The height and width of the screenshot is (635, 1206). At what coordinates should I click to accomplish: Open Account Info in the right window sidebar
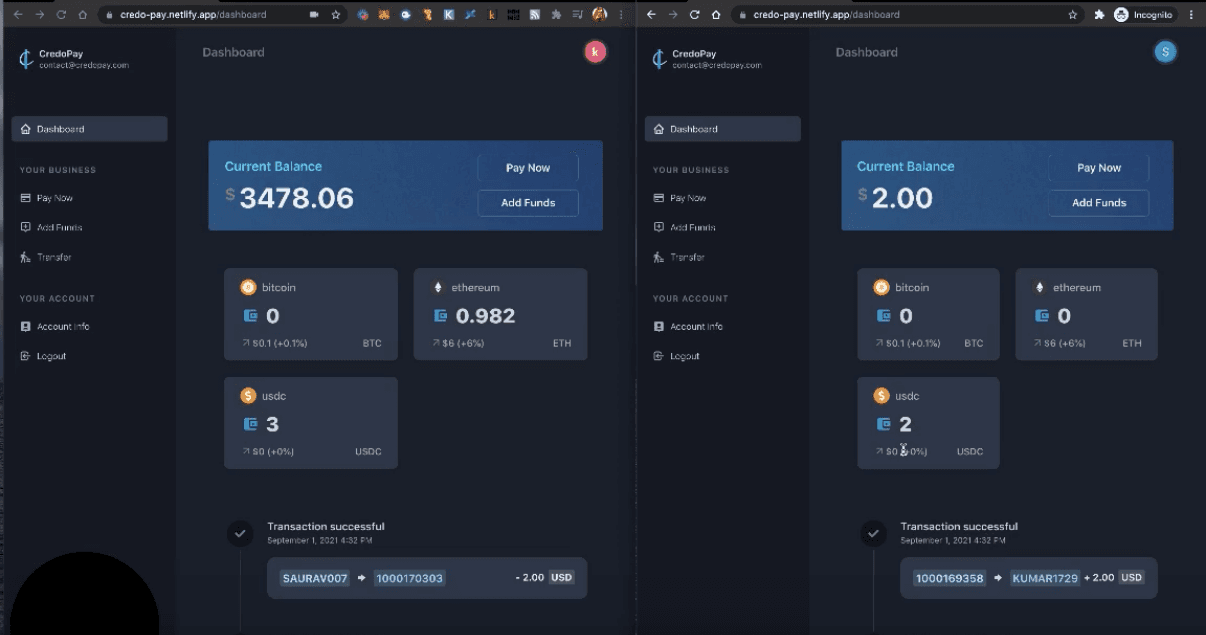click(x=689, y=326)
